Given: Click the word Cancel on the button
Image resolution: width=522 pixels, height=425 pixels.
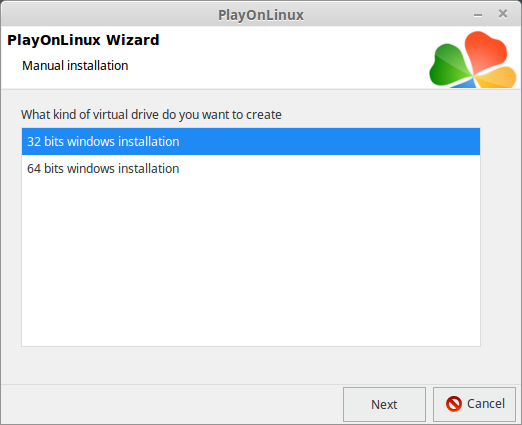Looking at the screenshot, I should 486,404.
